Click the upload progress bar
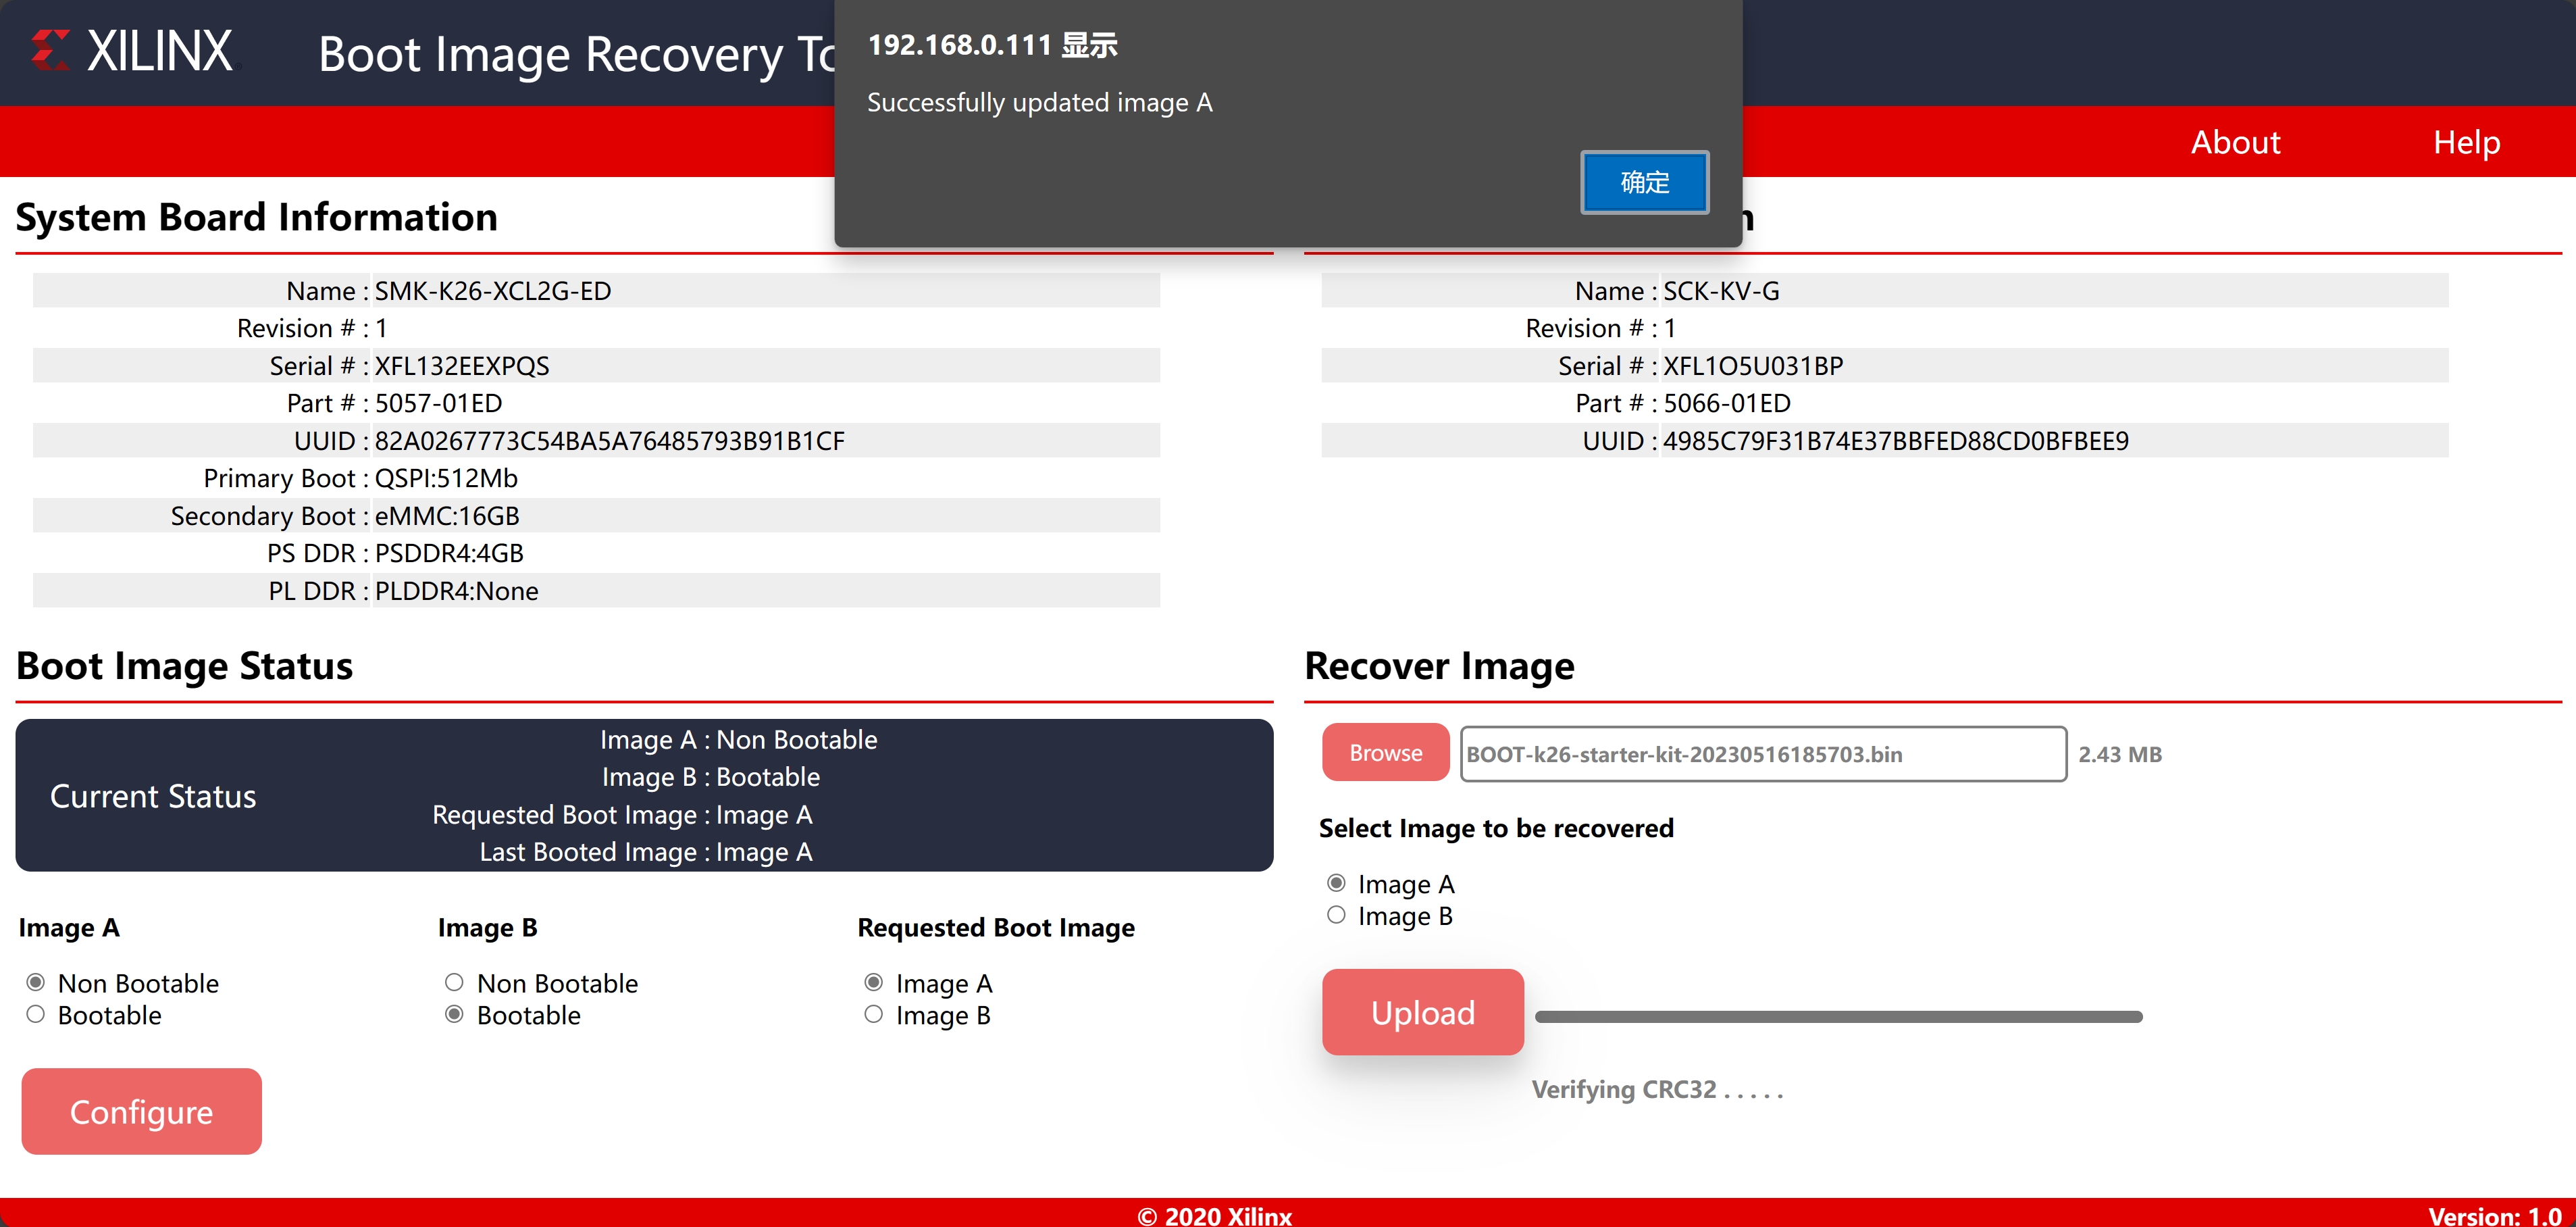This screenshot has width=2576, height=1227. (1838, 1017)
